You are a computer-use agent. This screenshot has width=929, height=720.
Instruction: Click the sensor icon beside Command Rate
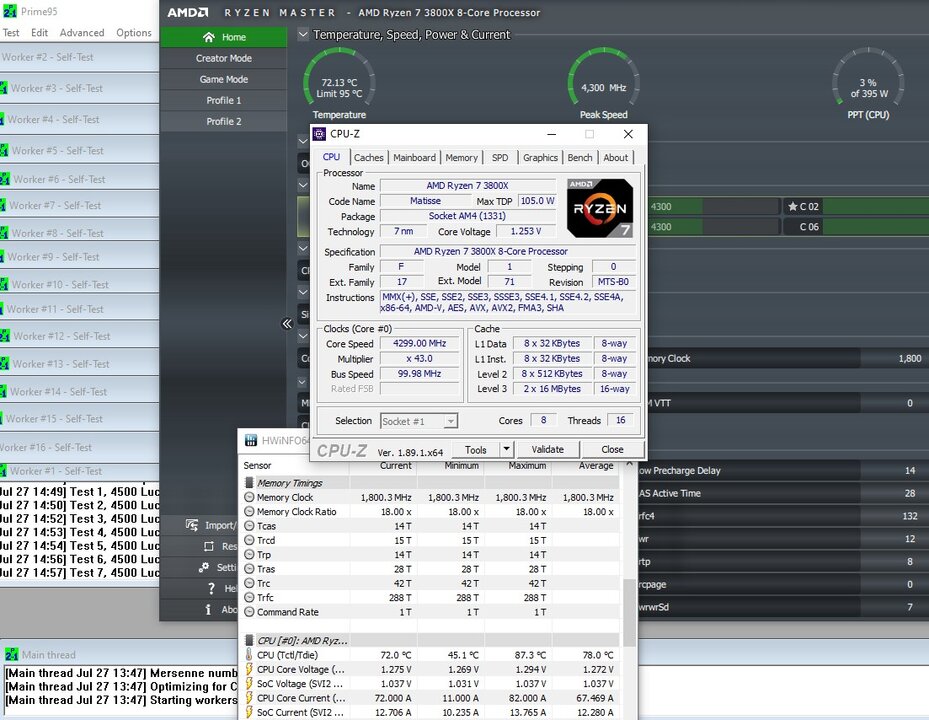pos(249,612)
